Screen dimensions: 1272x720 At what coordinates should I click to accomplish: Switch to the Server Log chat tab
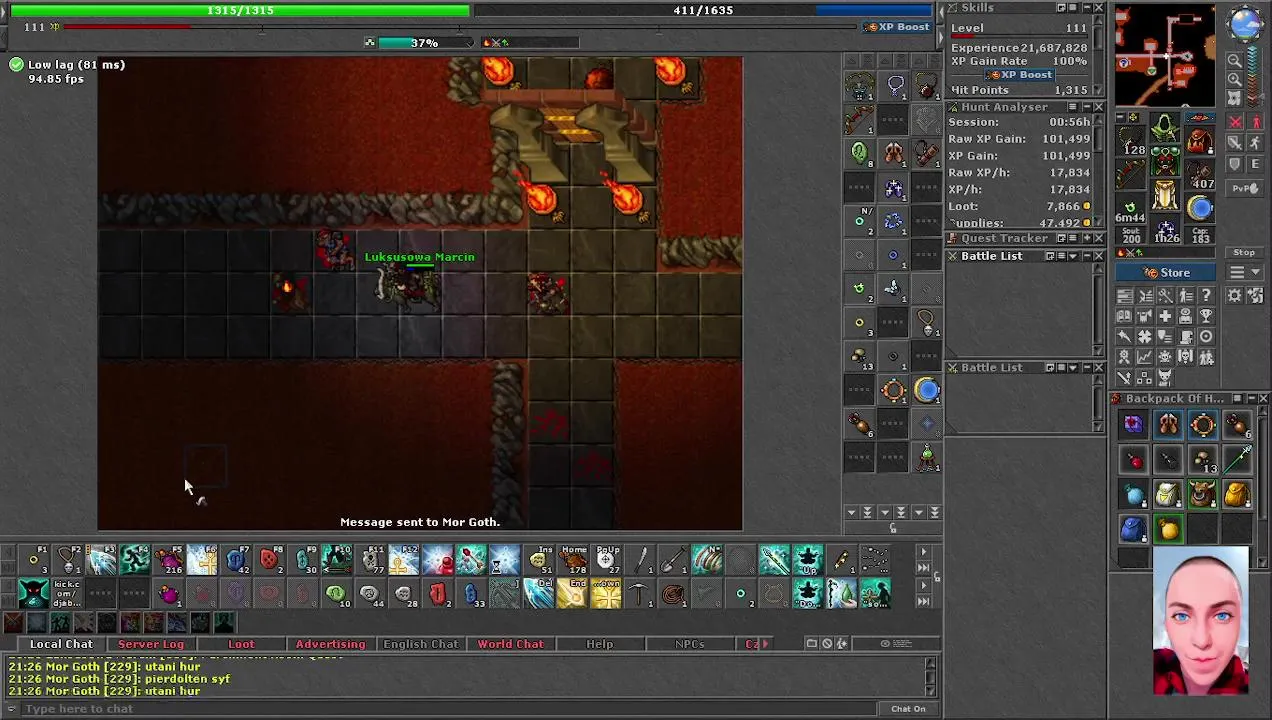tap(151, 644)
